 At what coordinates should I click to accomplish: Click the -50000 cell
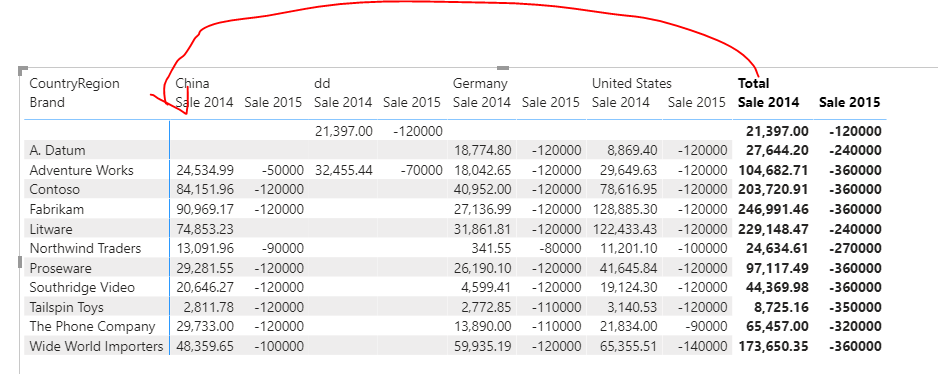pyautogui.click(x=283, y=170)
